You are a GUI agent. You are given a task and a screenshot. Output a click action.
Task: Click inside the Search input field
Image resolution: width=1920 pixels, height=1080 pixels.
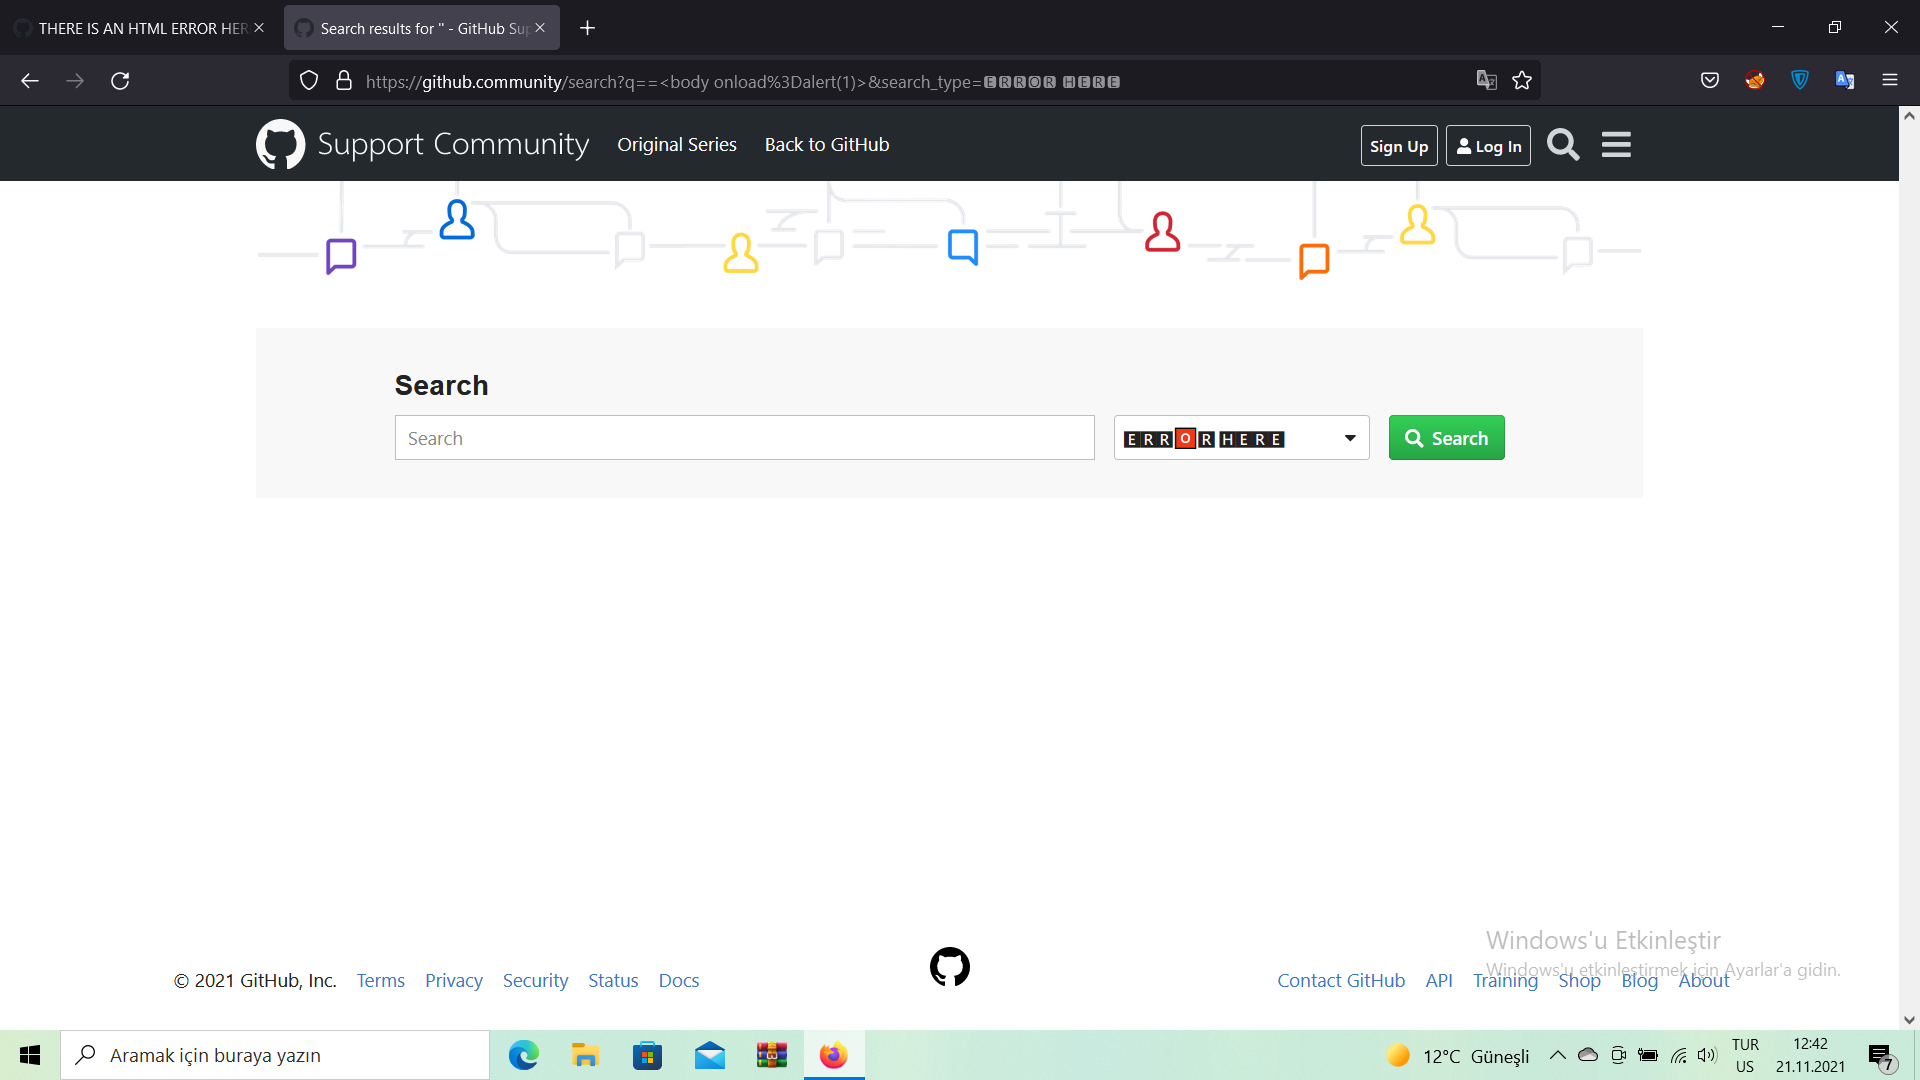(x=744, y=437)
